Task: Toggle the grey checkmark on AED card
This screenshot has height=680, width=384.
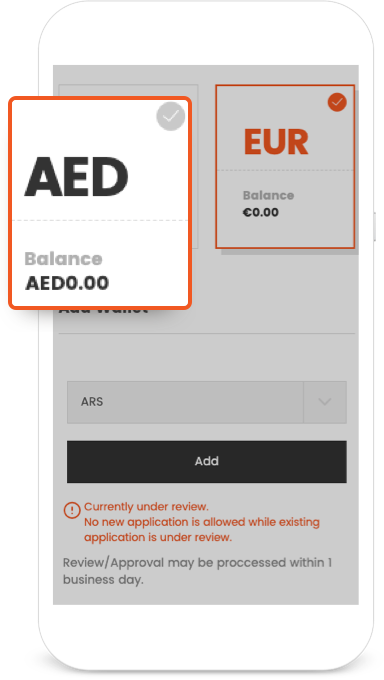Action: (171, 116)
